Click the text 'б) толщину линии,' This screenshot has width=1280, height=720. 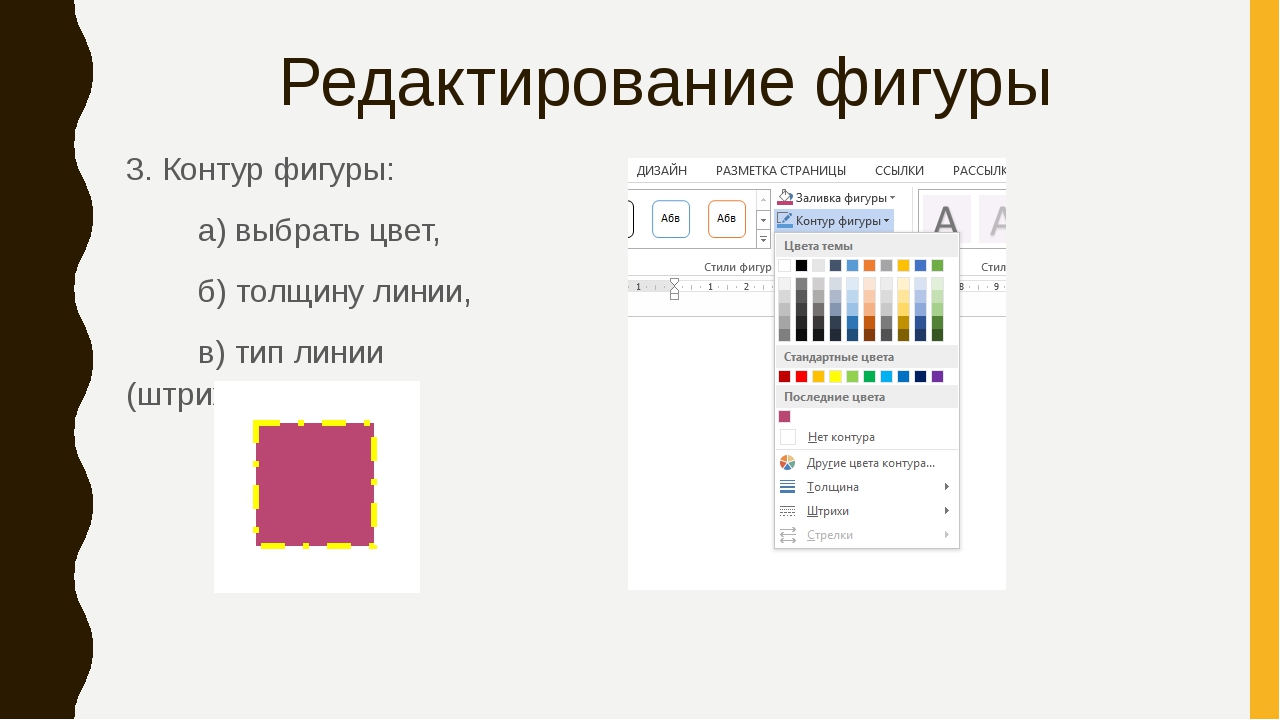[x=334, y=292]
